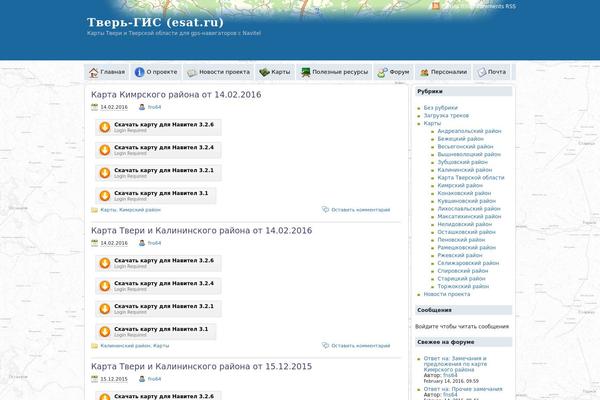Download Навител 3.2.6 map in Кимрский post
This screenshot has height=400, width=600.
coord(158,127)
